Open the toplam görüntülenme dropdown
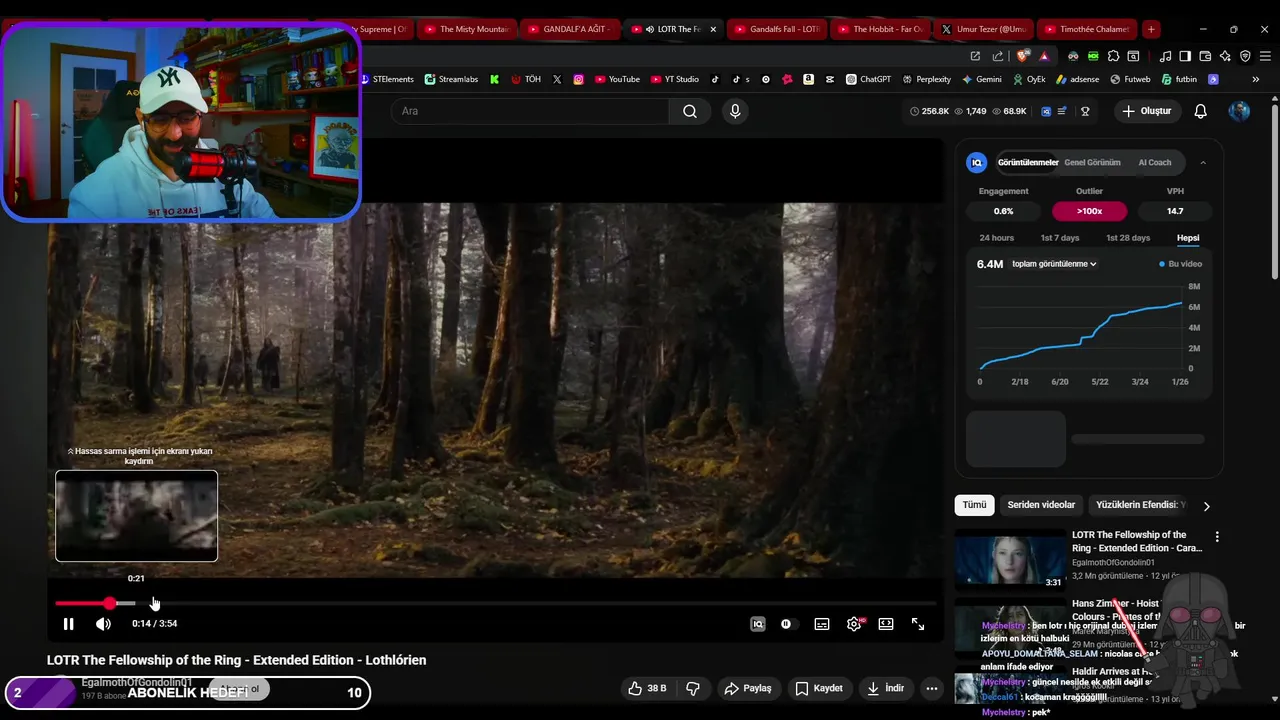Viewport: 1280px width, 720px height. pyautogui.click(x=1054, y=264)
